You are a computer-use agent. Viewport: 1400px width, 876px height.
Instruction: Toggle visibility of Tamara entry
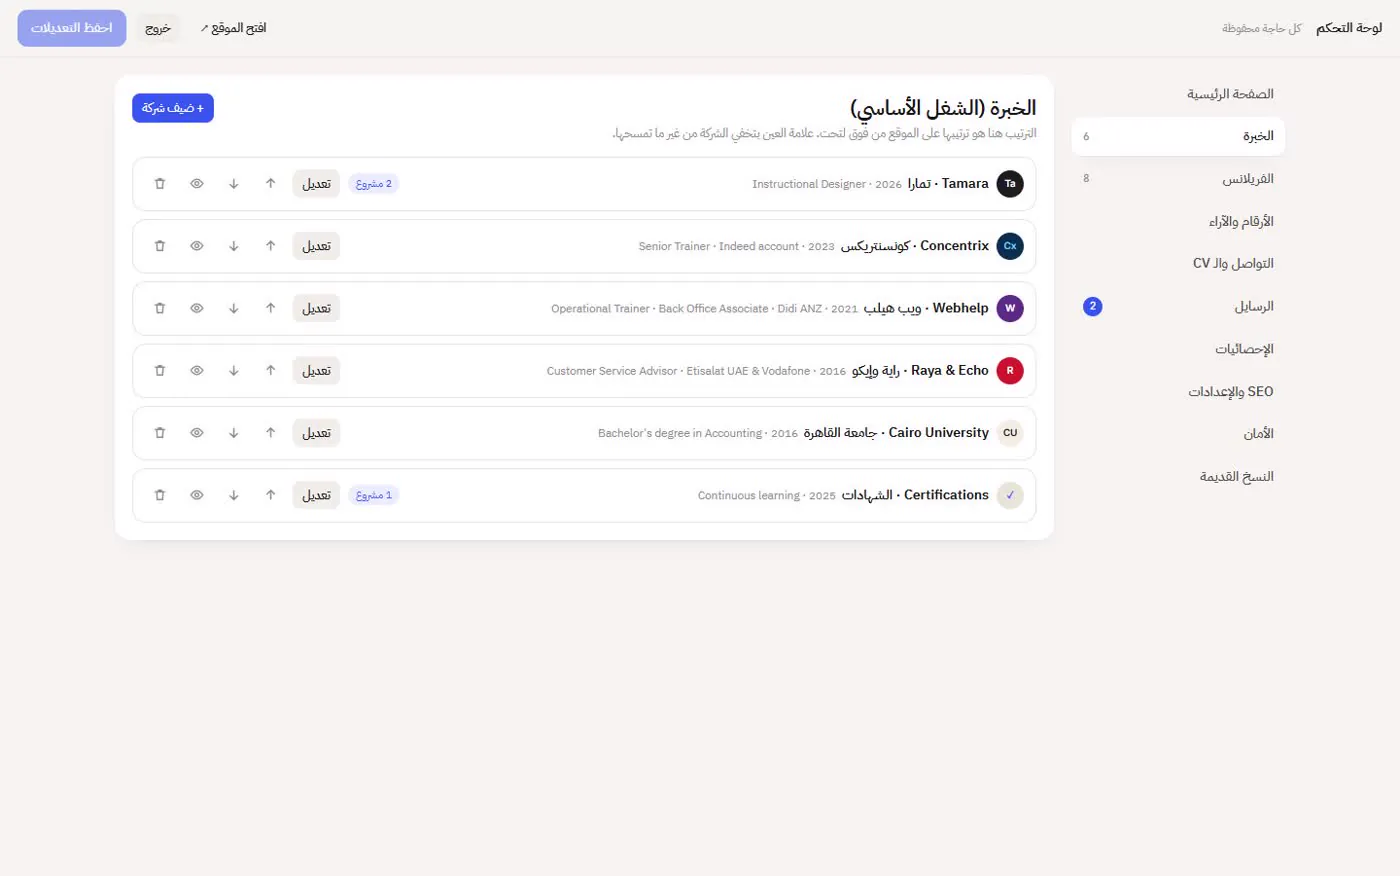[197, 184]
